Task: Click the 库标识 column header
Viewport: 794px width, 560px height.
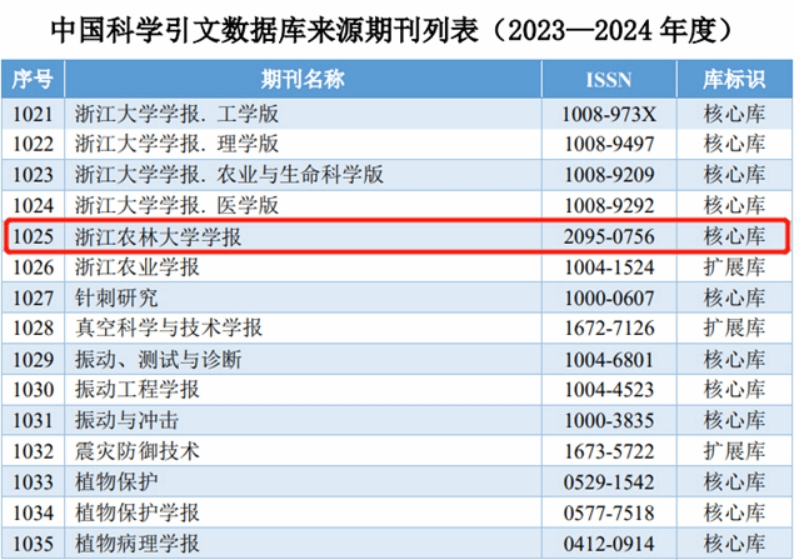Action: (733, 79)
